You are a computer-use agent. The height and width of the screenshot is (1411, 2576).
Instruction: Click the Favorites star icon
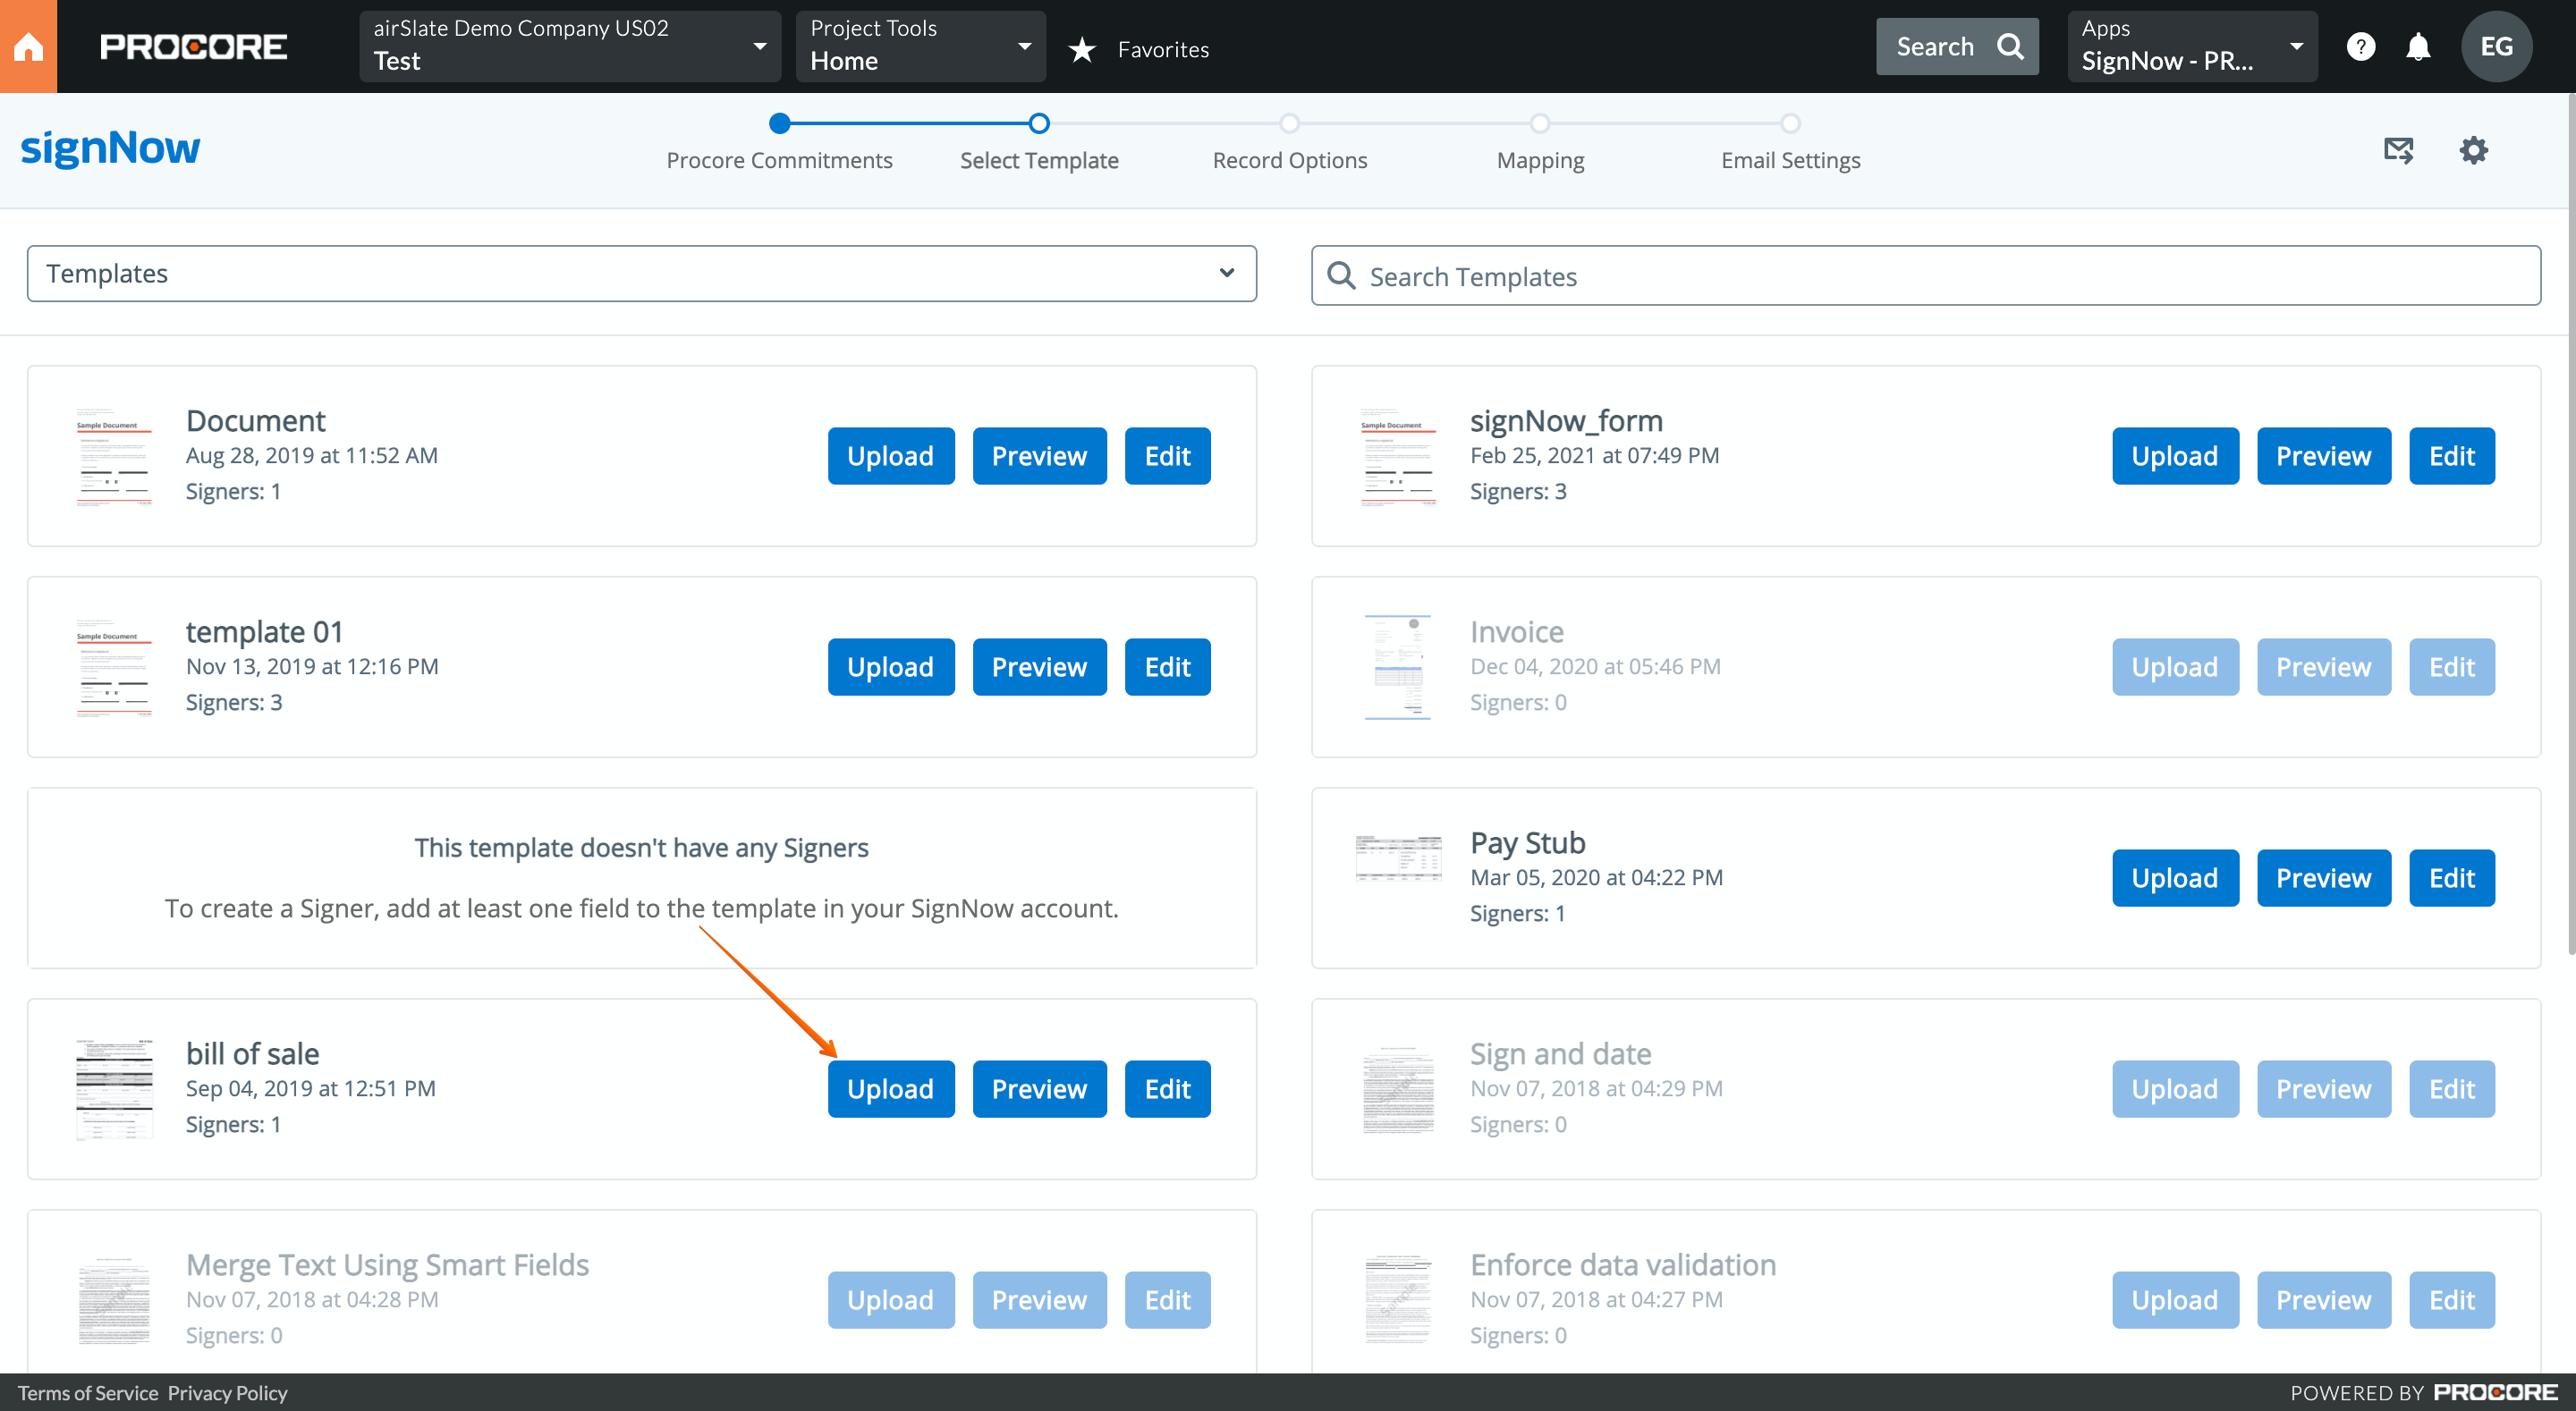pos(1082,49)
